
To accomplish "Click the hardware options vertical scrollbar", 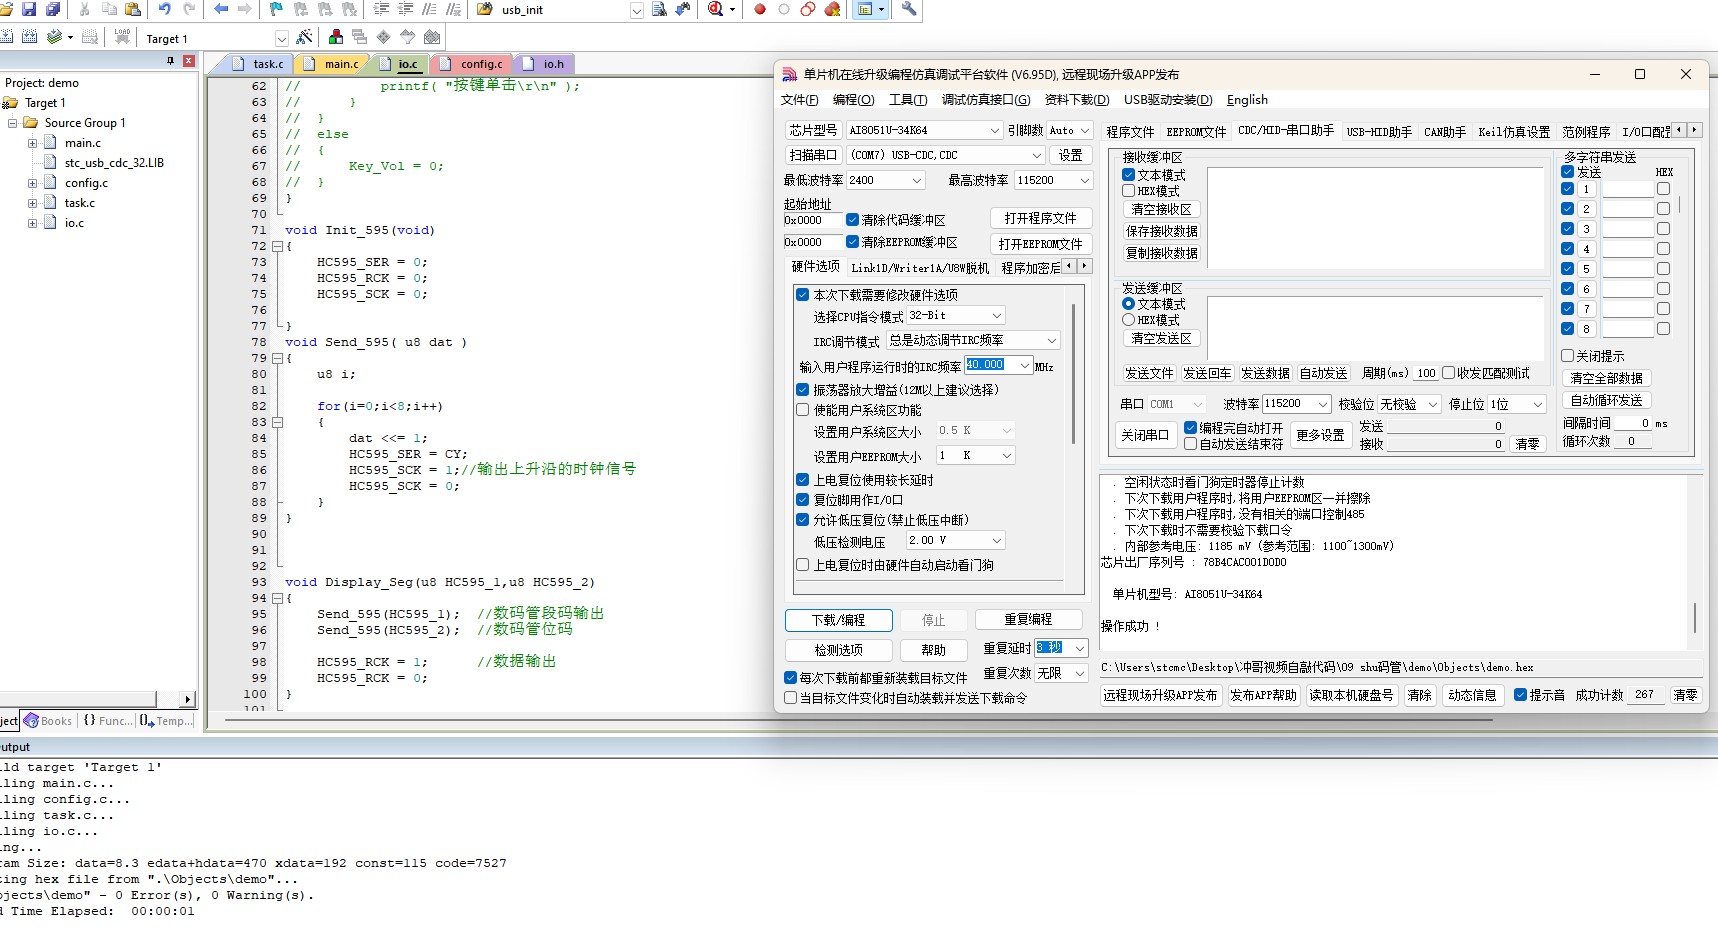I will [1074, 375].
